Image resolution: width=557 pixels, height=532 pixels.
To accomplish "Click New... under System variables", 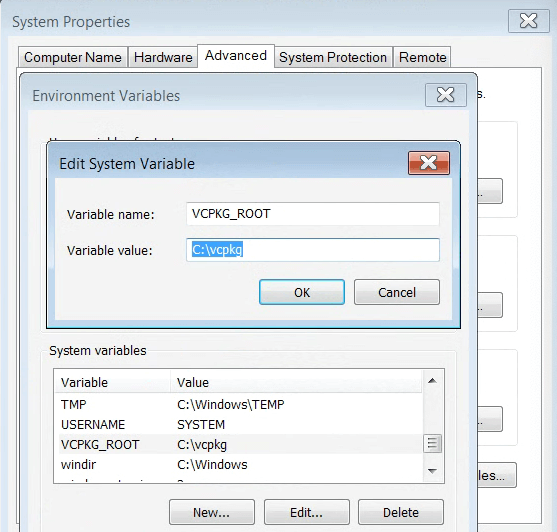I will [x=212, y=512].
